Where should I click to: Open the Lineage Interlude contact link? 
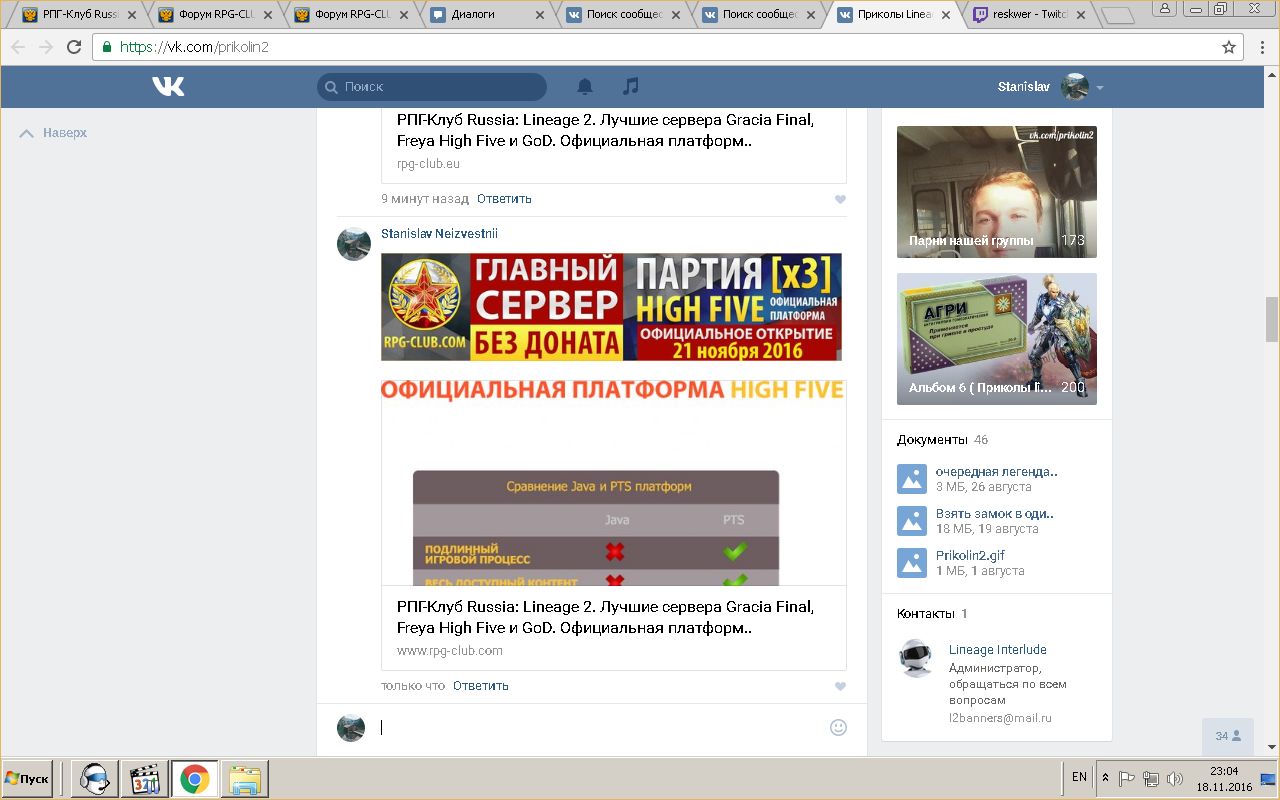tap(997, 650)
